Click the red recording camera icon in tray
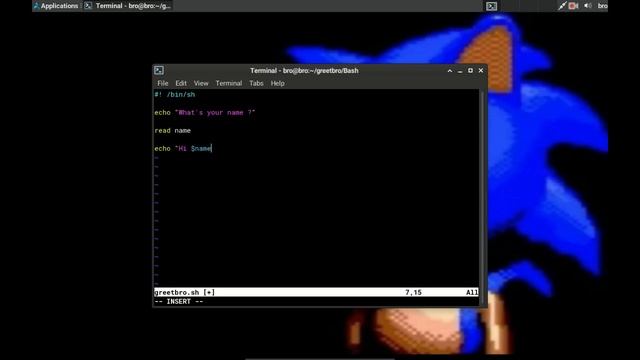The height and width of the screenshot is (360, 640). pos(573,6)
